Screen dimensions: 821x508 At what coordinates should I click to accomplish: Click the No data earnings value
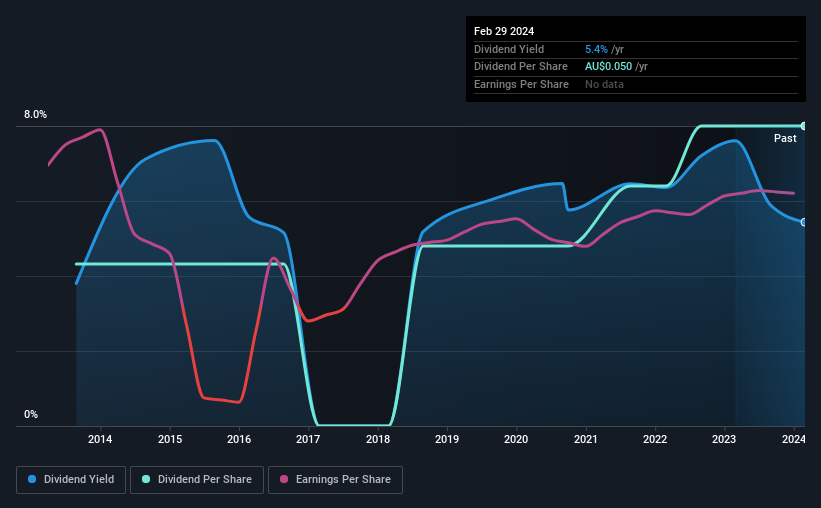coord(604,84)
